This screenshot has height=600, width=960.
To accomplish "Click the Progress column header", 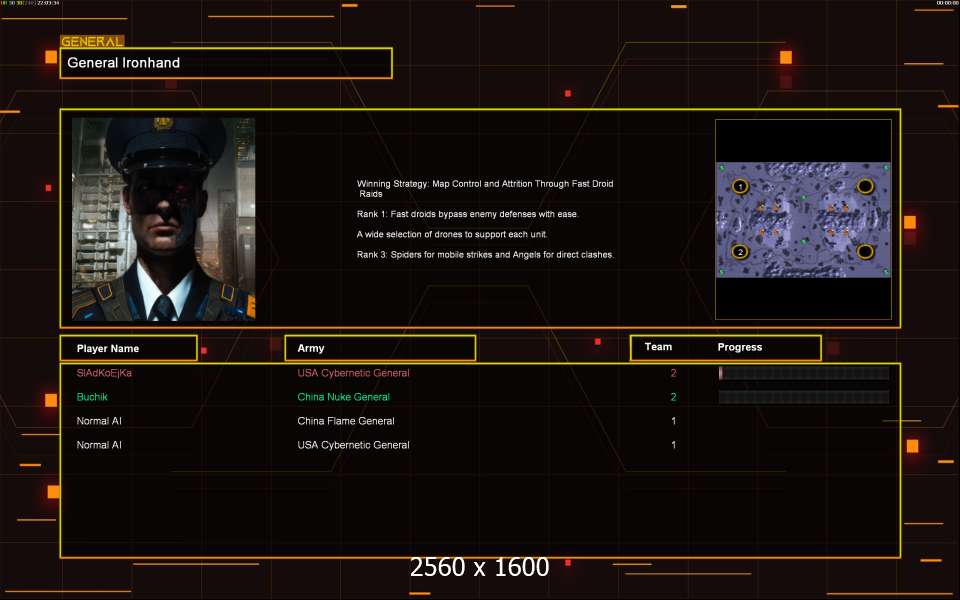I will pos(740,347).
